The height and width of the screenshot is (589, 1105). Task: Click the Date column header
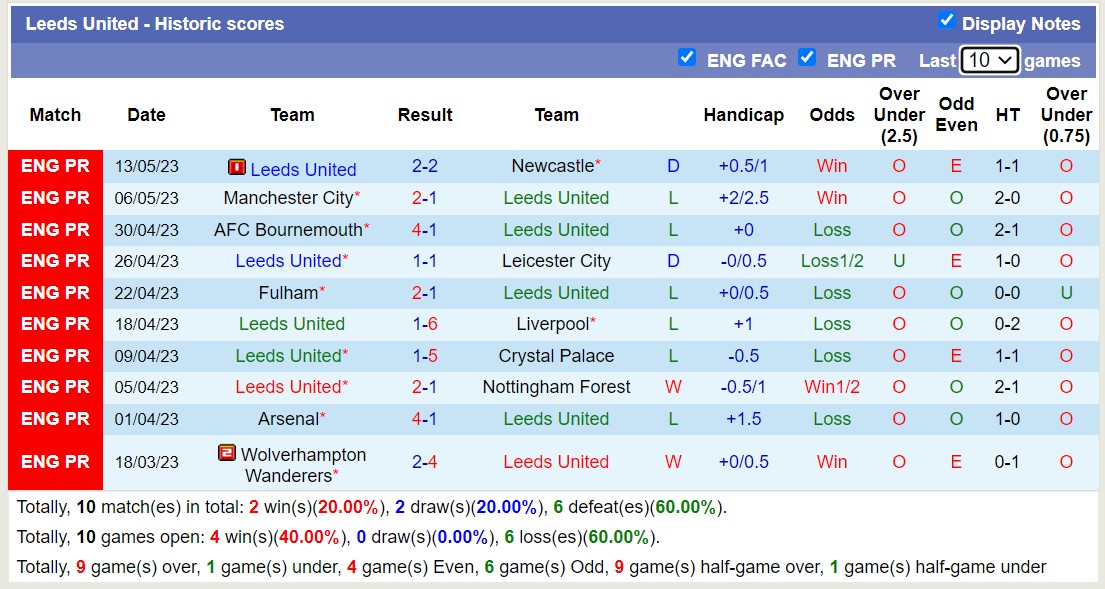(146, 115)
